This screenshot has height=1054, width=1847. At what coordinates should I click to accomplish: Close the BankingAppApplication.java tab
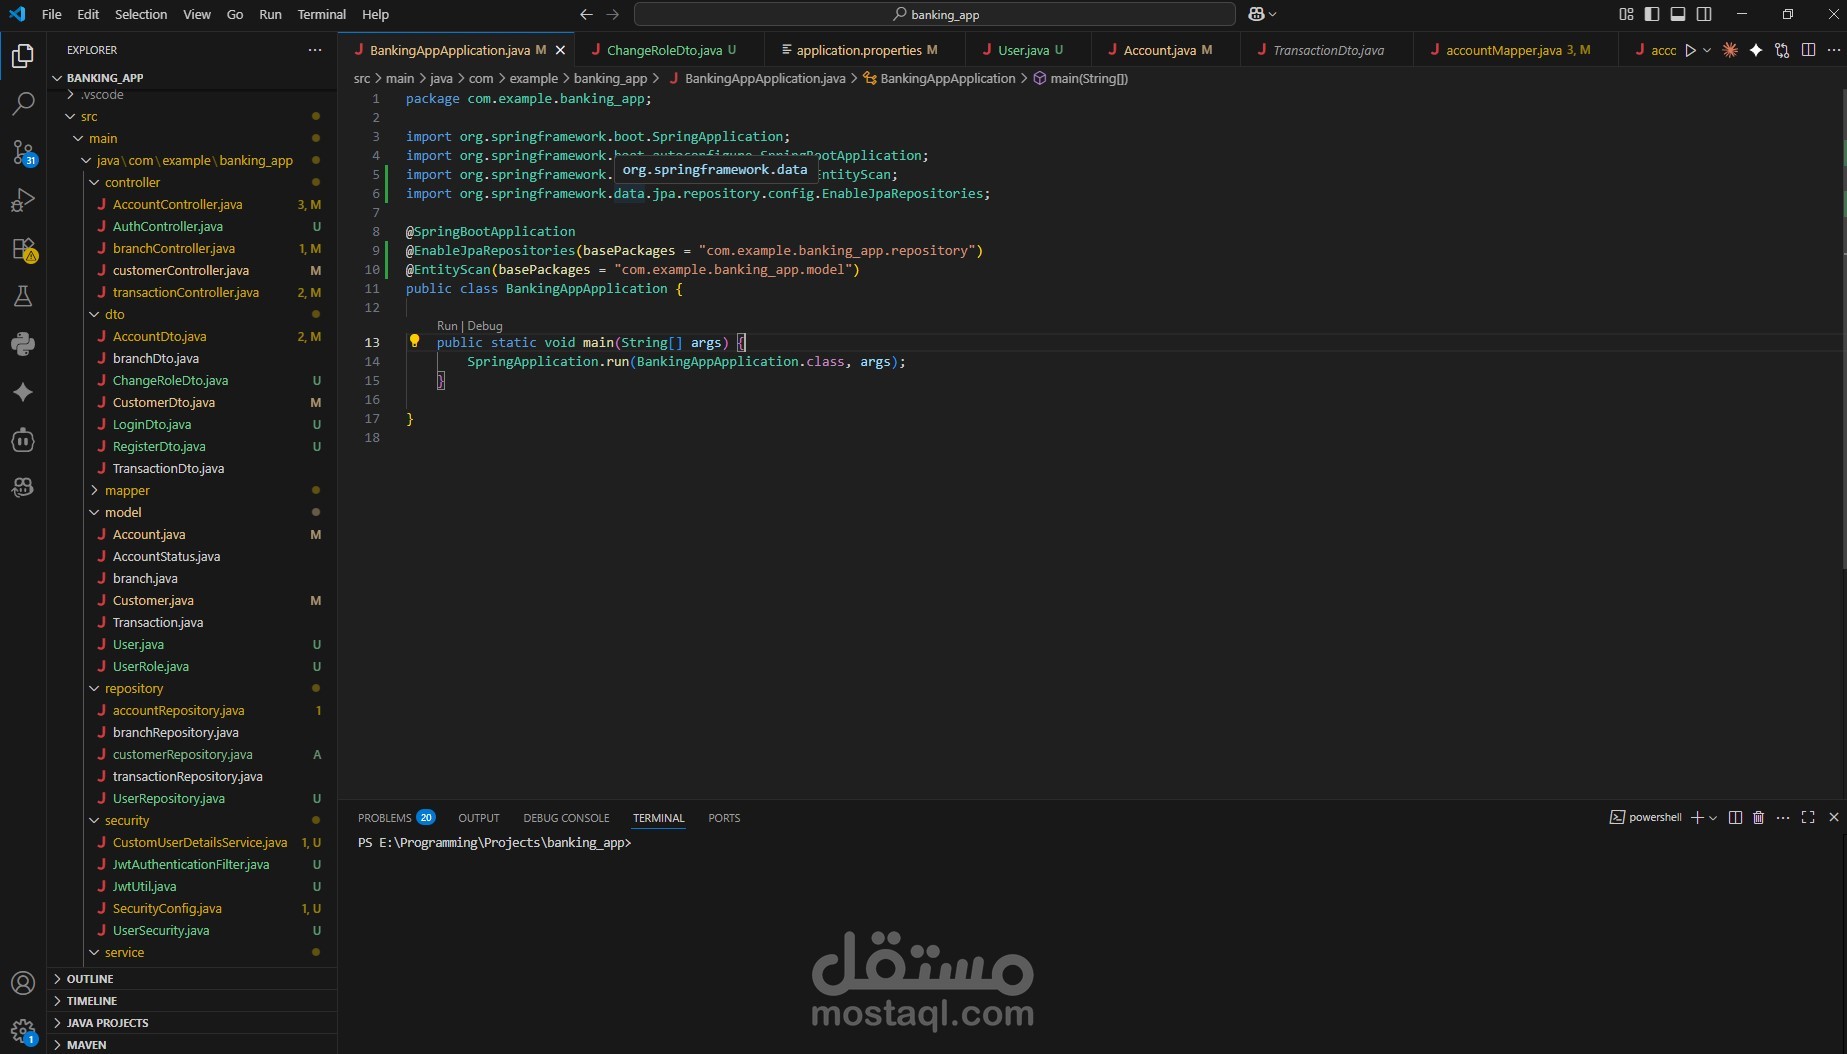[x=560, y=50]
